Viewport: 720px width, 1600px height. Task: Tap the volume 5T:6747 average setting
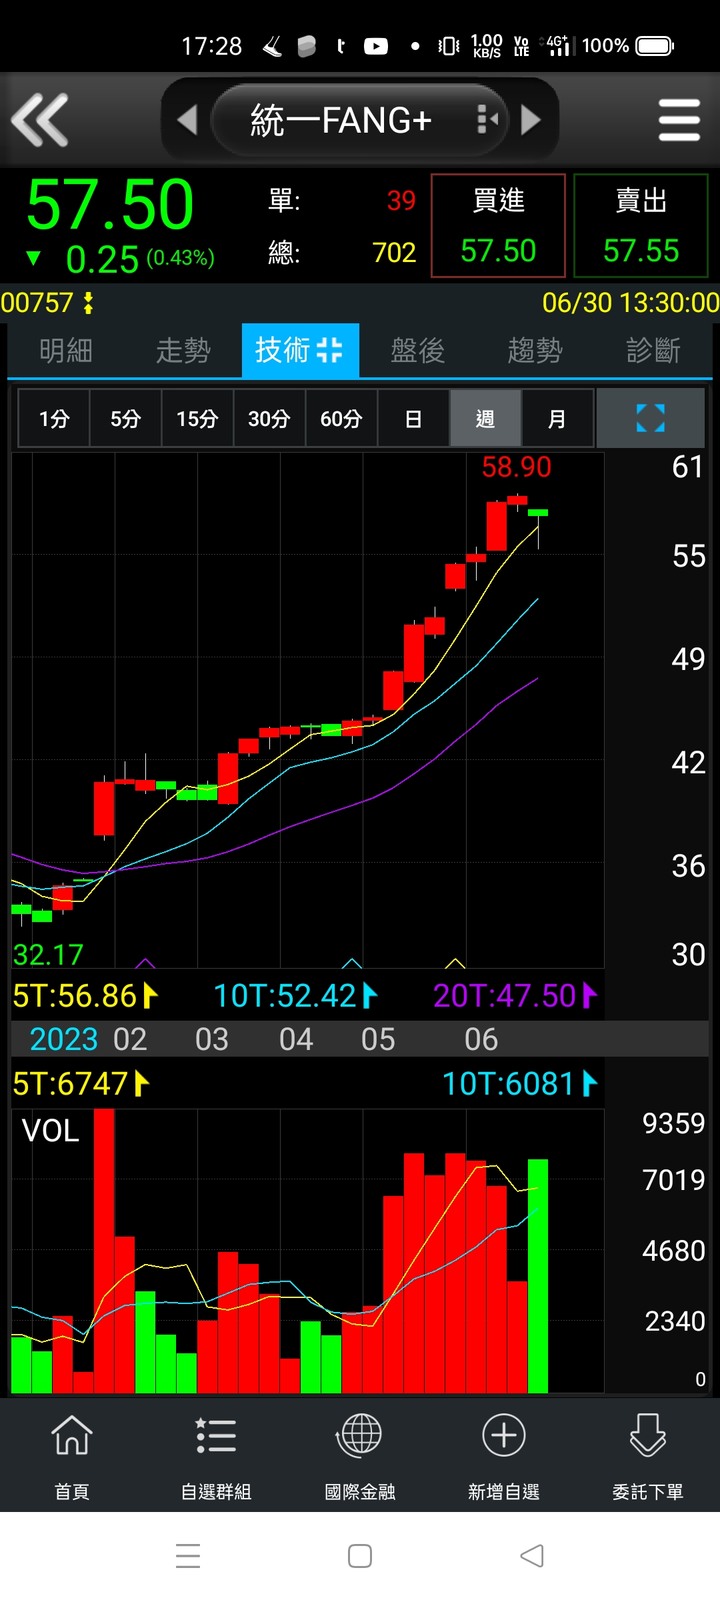tap(81, 1084)
